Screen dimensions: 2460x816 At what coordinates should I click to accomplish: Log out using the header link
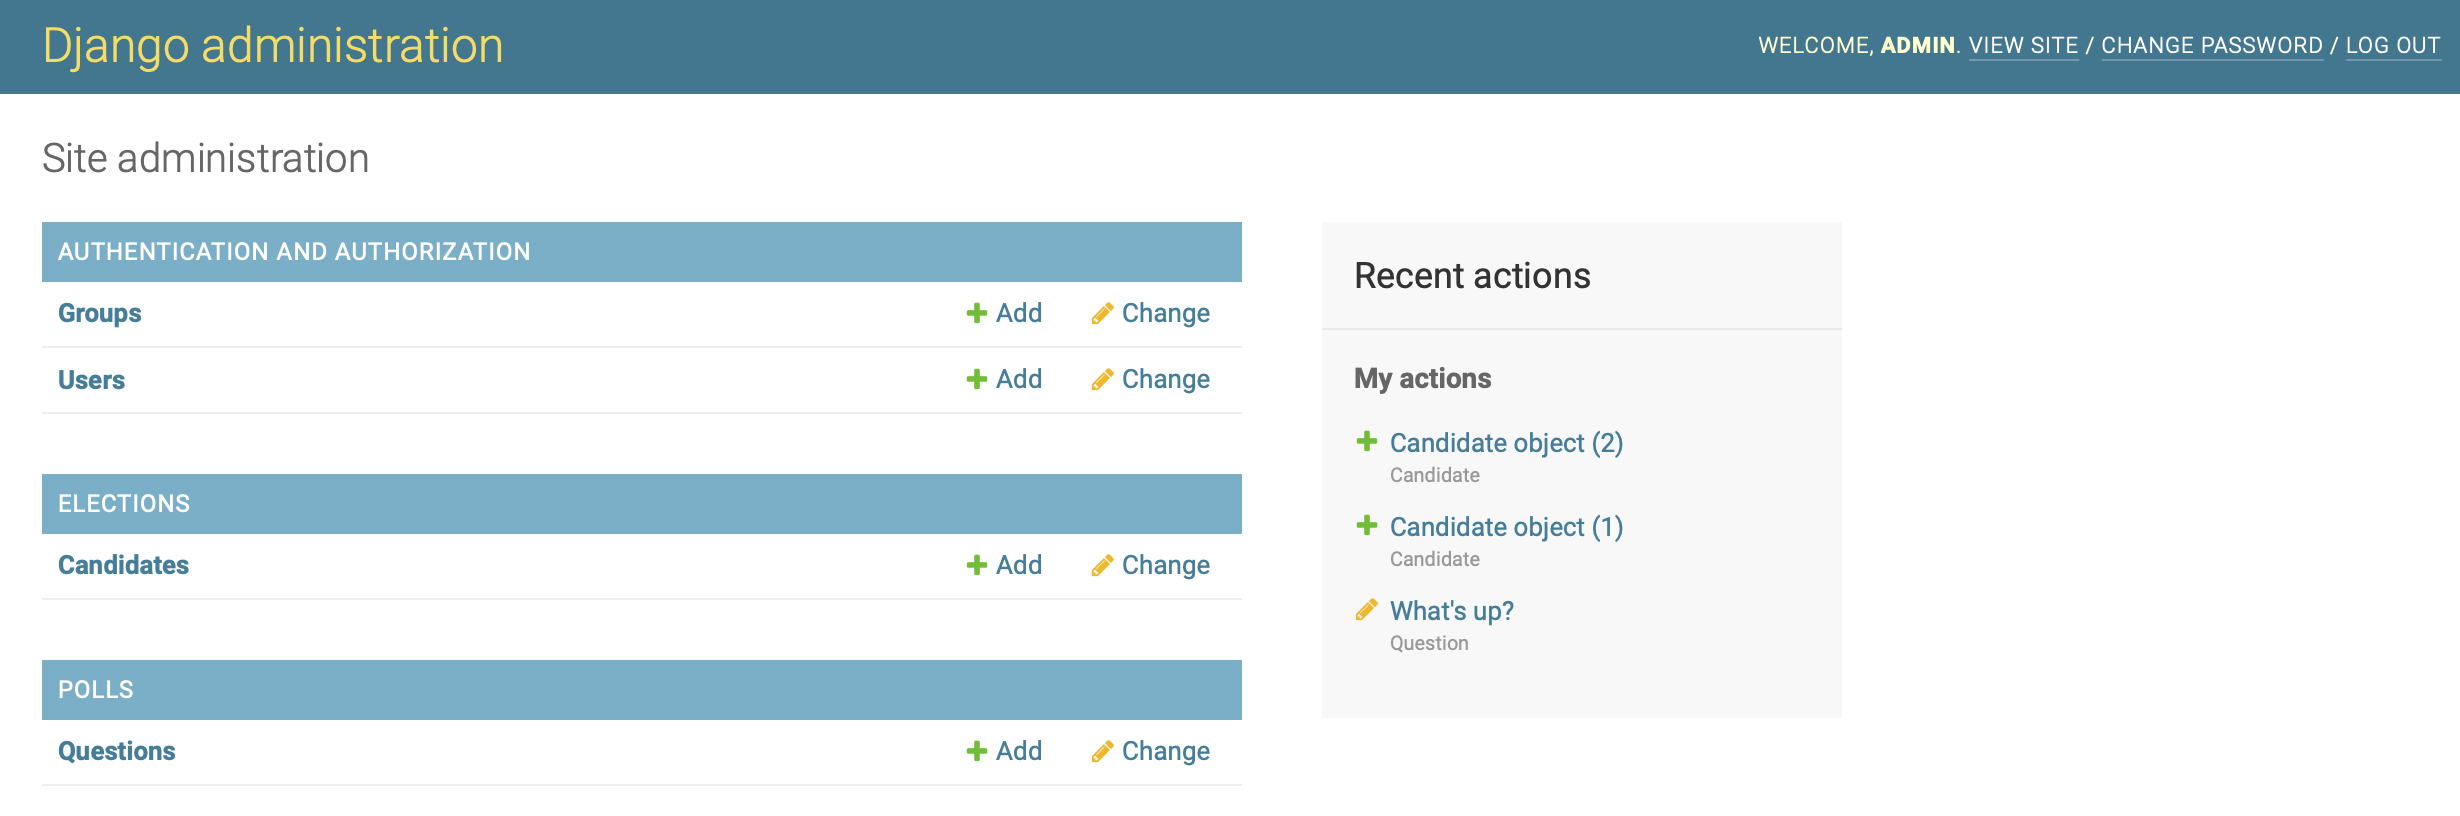coord(2393,46)
